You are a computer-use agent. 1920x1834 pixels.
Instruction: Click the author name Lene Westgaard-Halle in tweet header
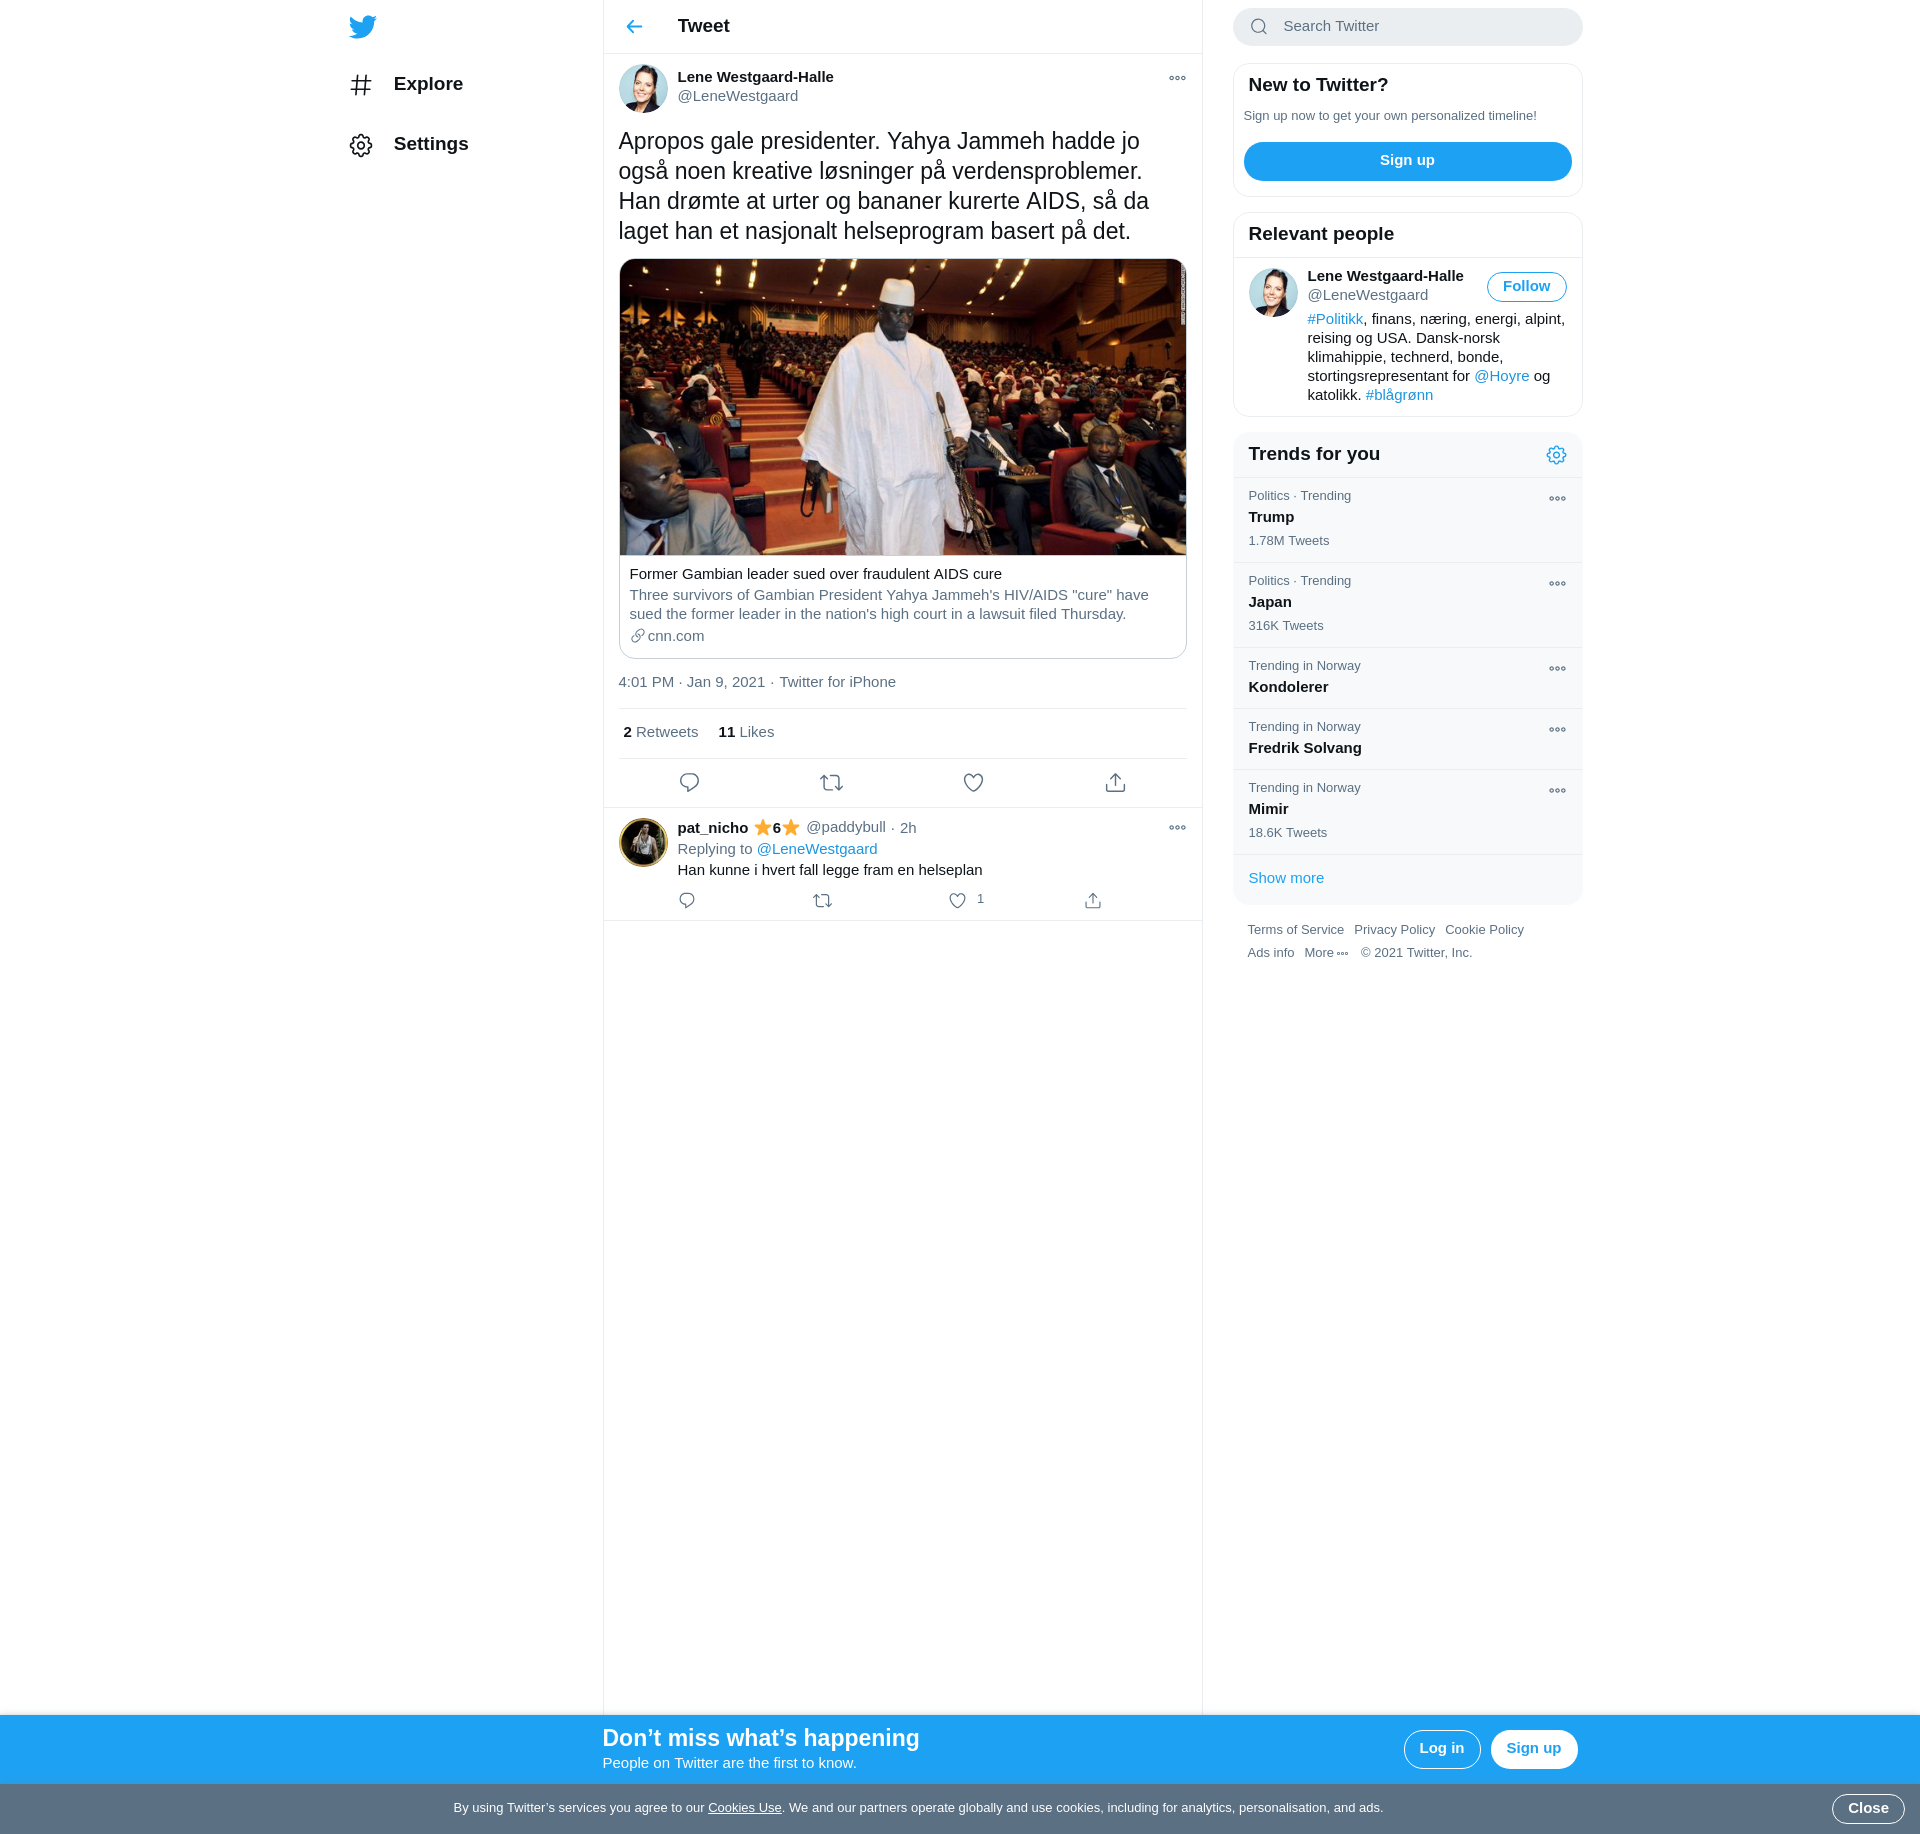[x=755, y=77]
